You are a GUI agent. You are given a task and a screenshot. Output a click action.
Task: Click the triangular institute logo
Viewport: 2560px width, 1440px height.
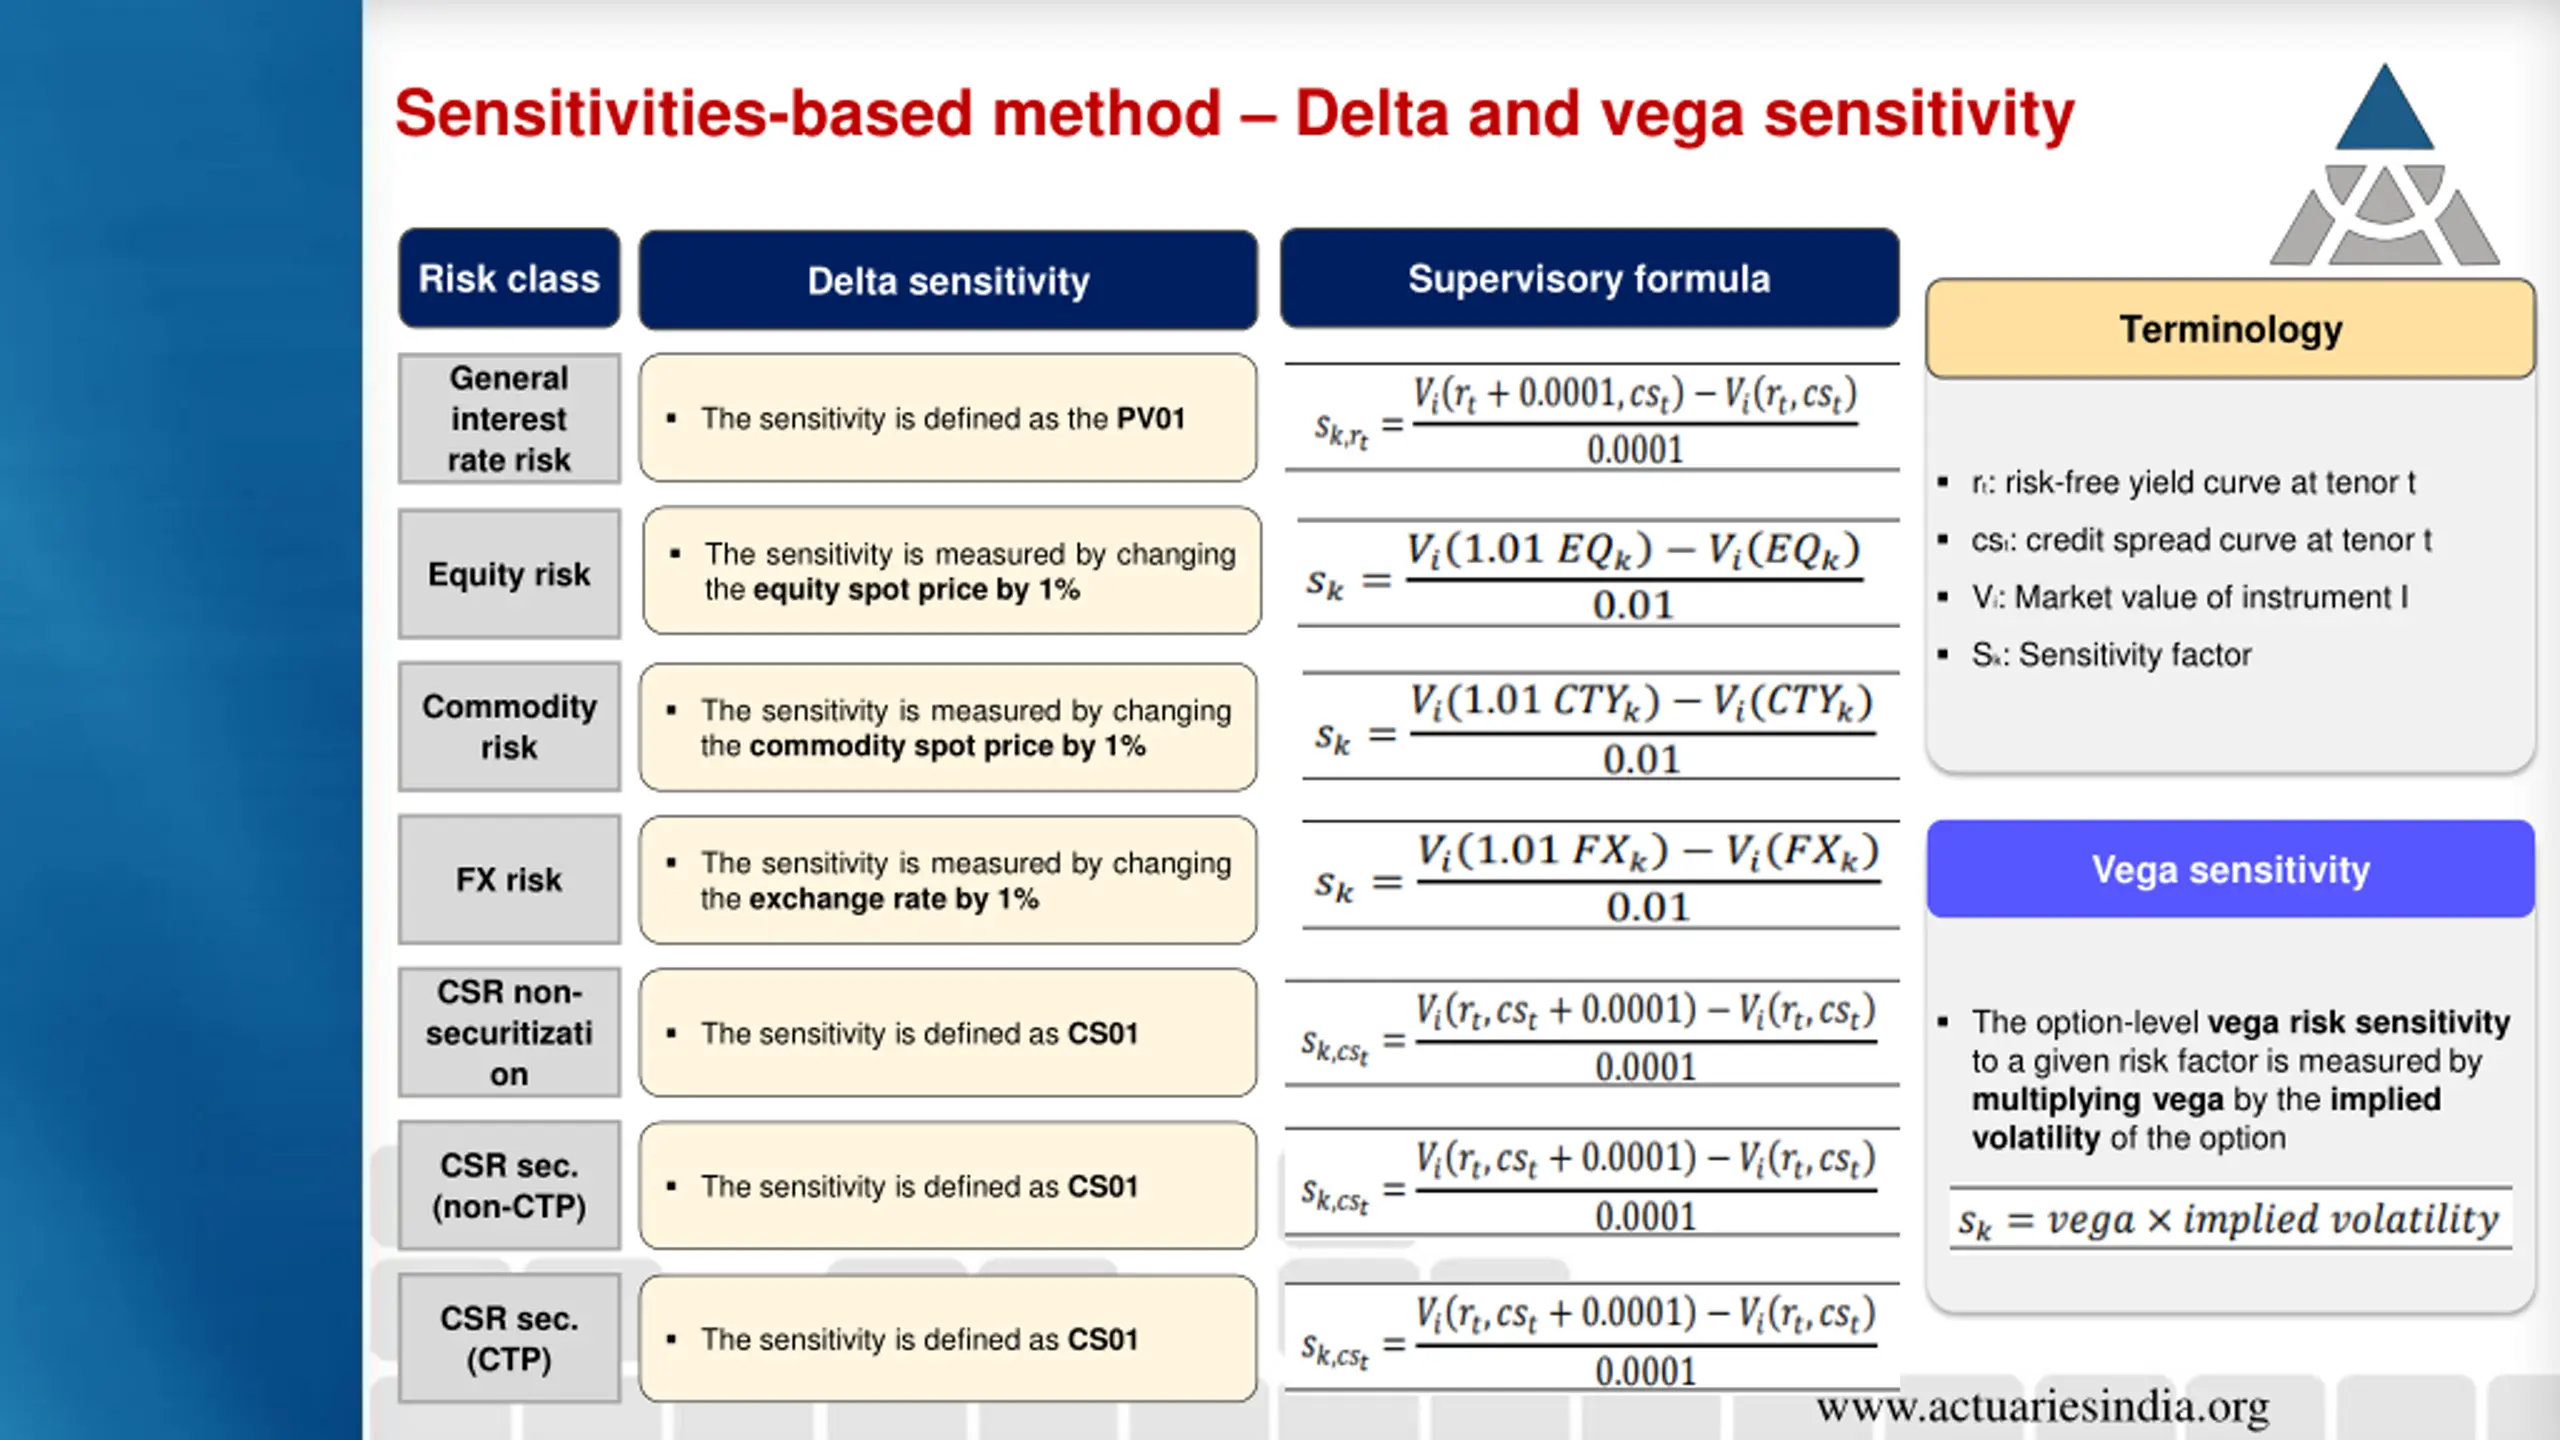click(x=2384, y=170)
